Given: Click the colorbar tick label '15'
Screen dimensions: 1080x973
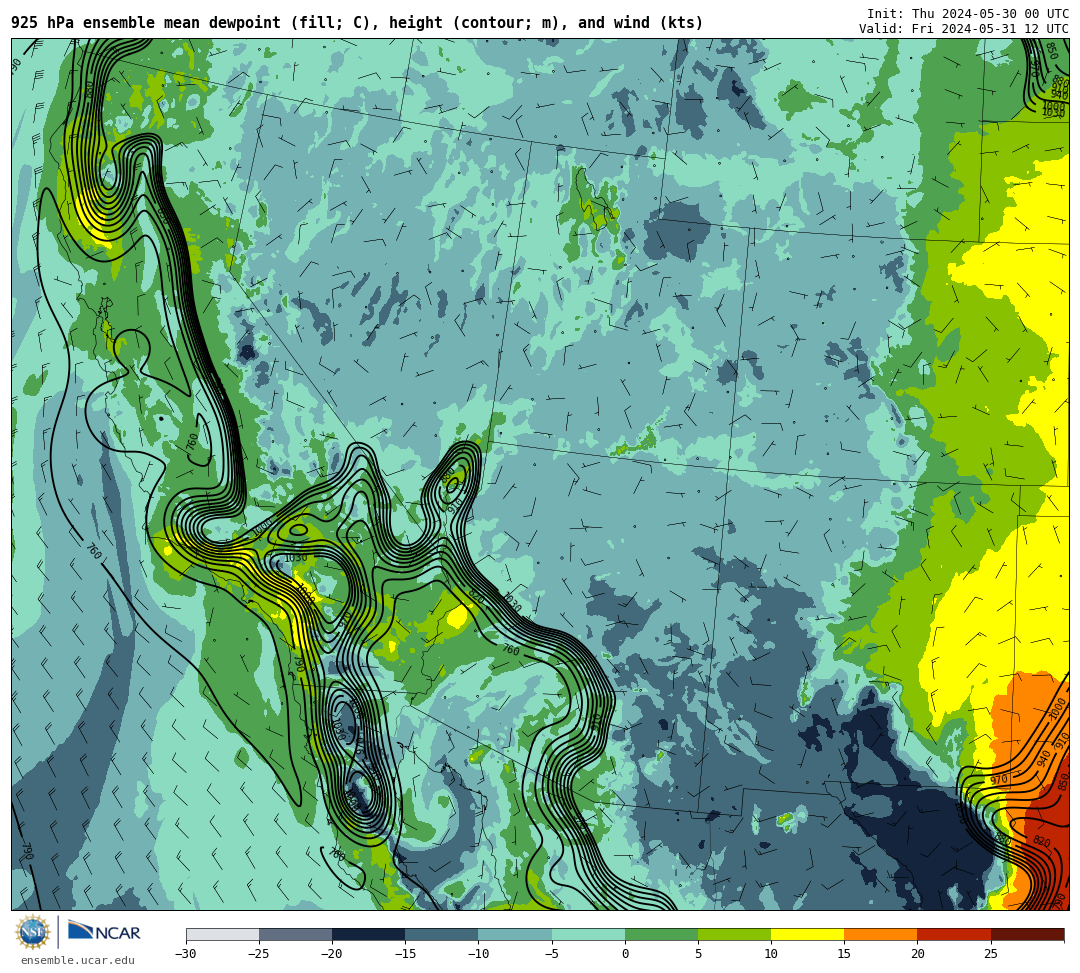Looking at the screenshot, I should (844, 954).
